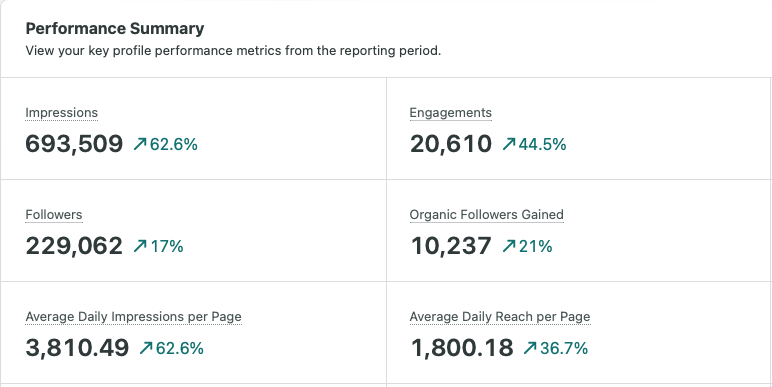Click the Average Daily Impressions per Page label
The height and width of the screenshot is (387, 772).
coord(133,317)
